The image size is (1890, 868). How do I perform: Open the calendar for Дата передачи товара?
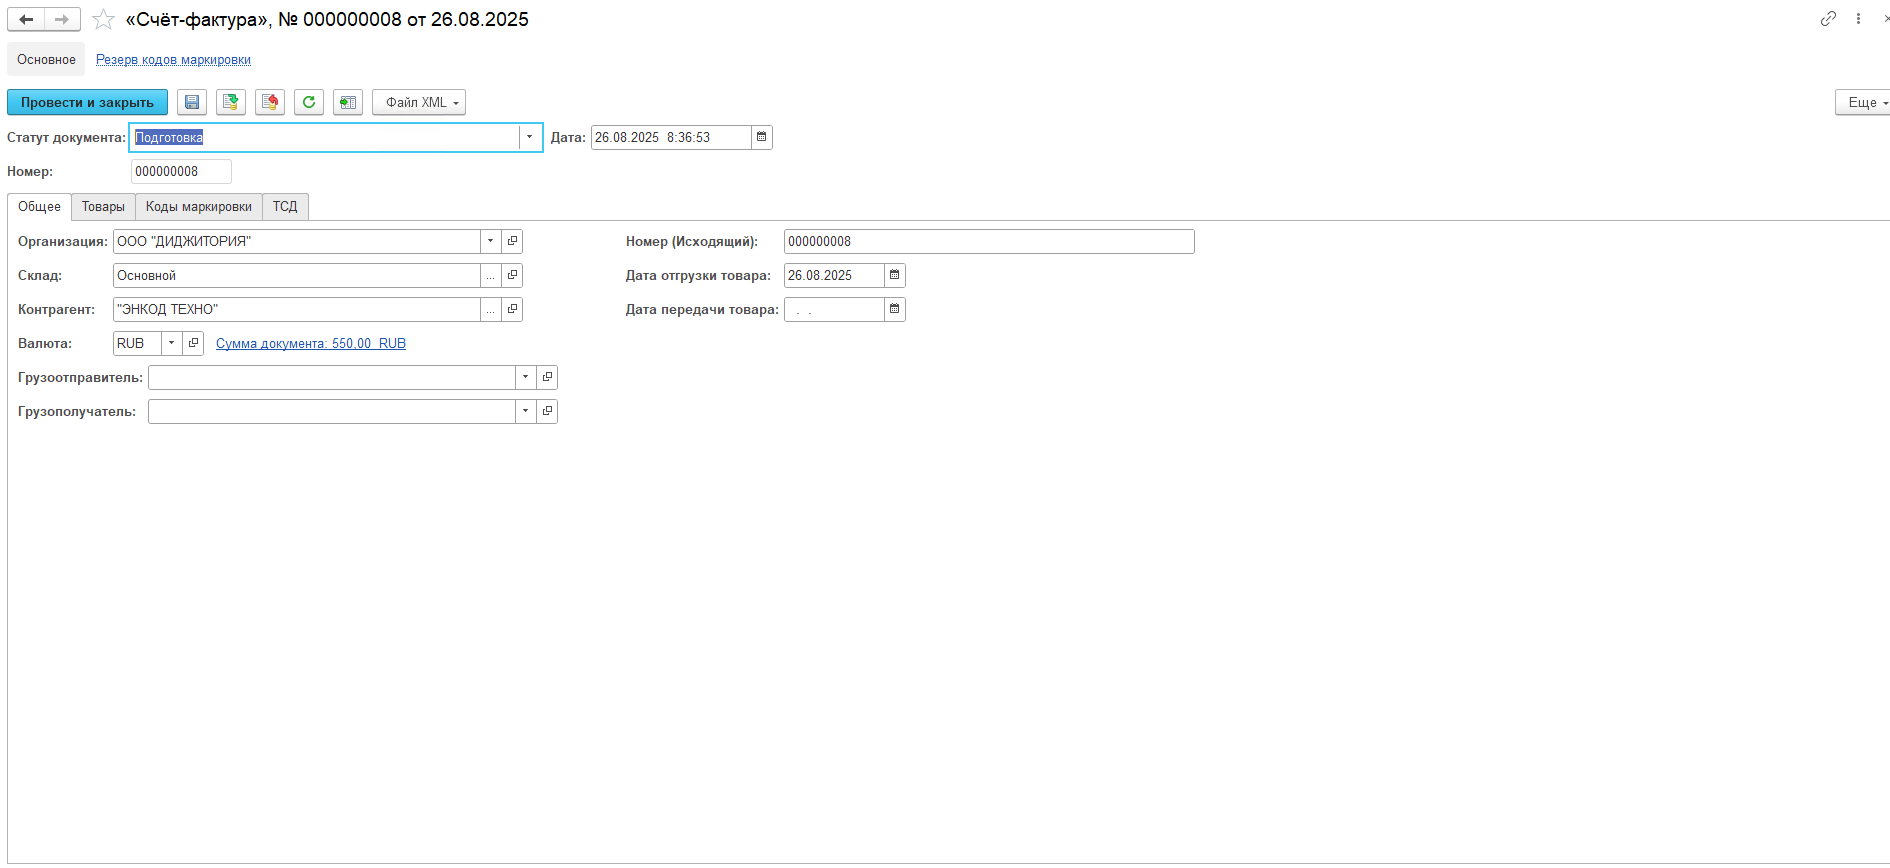tap(895, 309)
